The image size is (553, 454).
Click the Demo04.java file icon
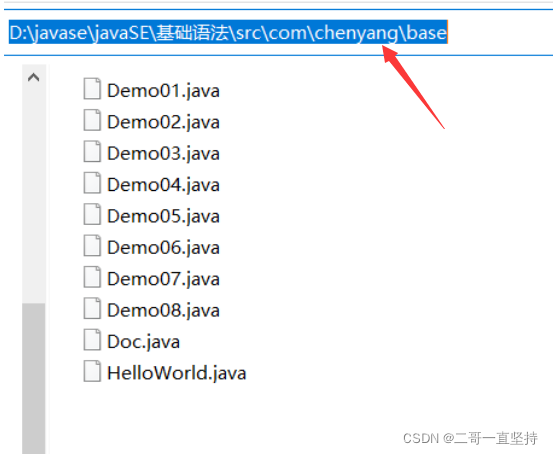tap(92, 183)
